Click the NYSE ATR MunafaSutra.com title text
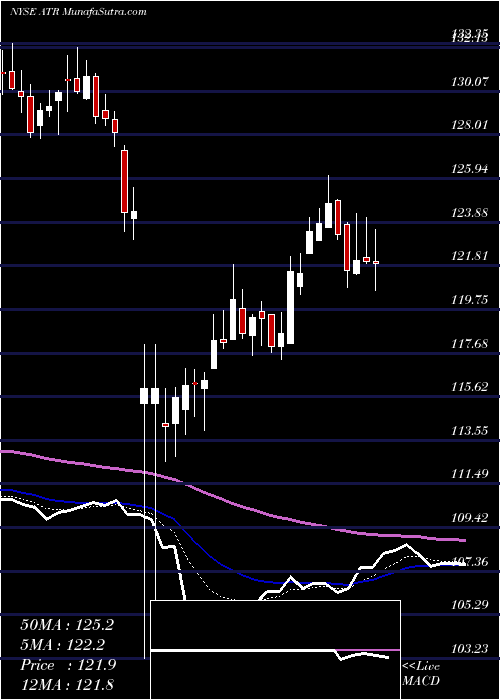500x700 pixels. pos(78,11)
